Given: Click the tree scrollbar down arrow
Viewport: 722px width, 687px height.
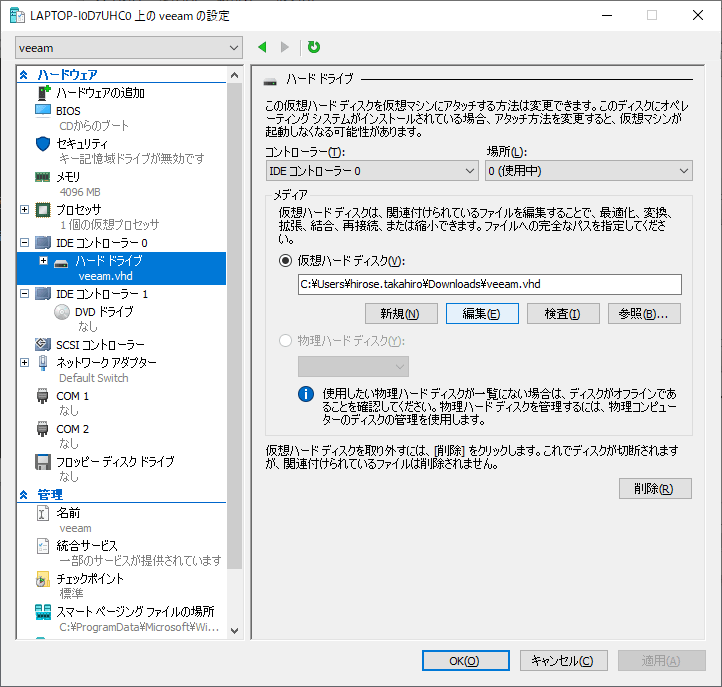Looking at the screenshot, I should tap(234, 631).
